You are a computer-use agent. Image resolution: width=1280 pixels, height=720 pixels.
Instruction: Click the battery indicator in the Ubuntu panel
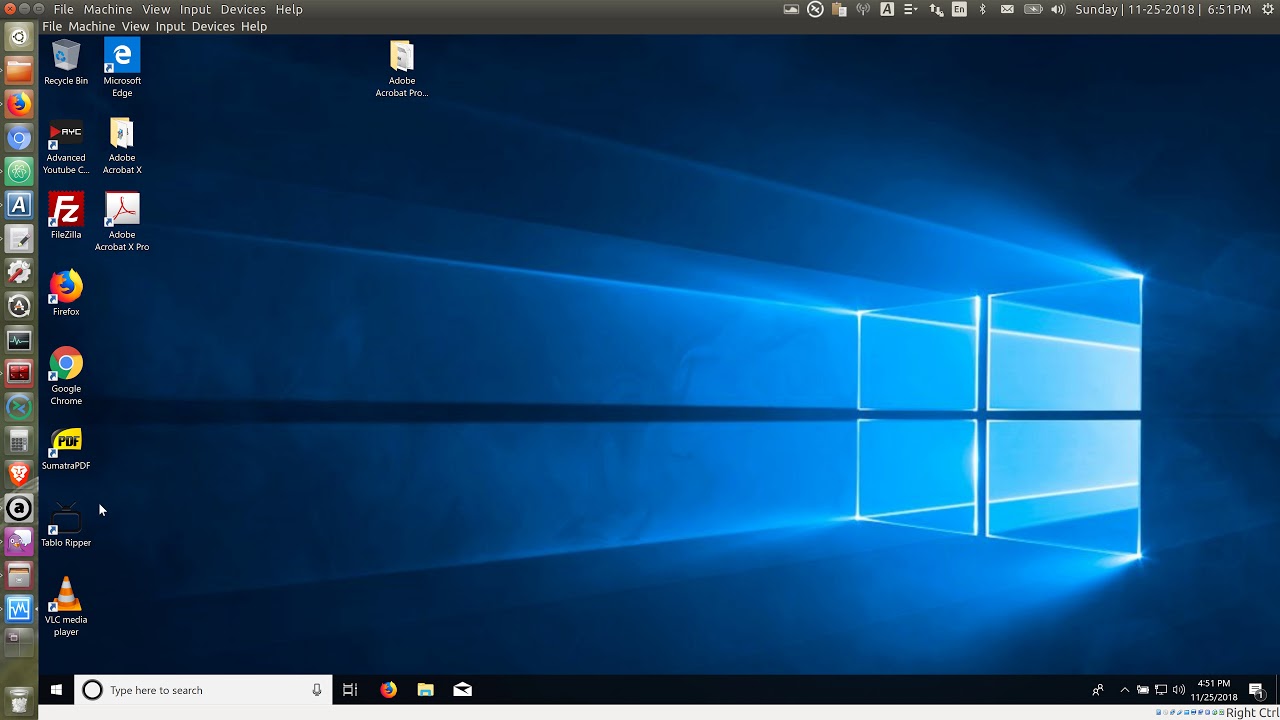click(x=1033, y=9)
